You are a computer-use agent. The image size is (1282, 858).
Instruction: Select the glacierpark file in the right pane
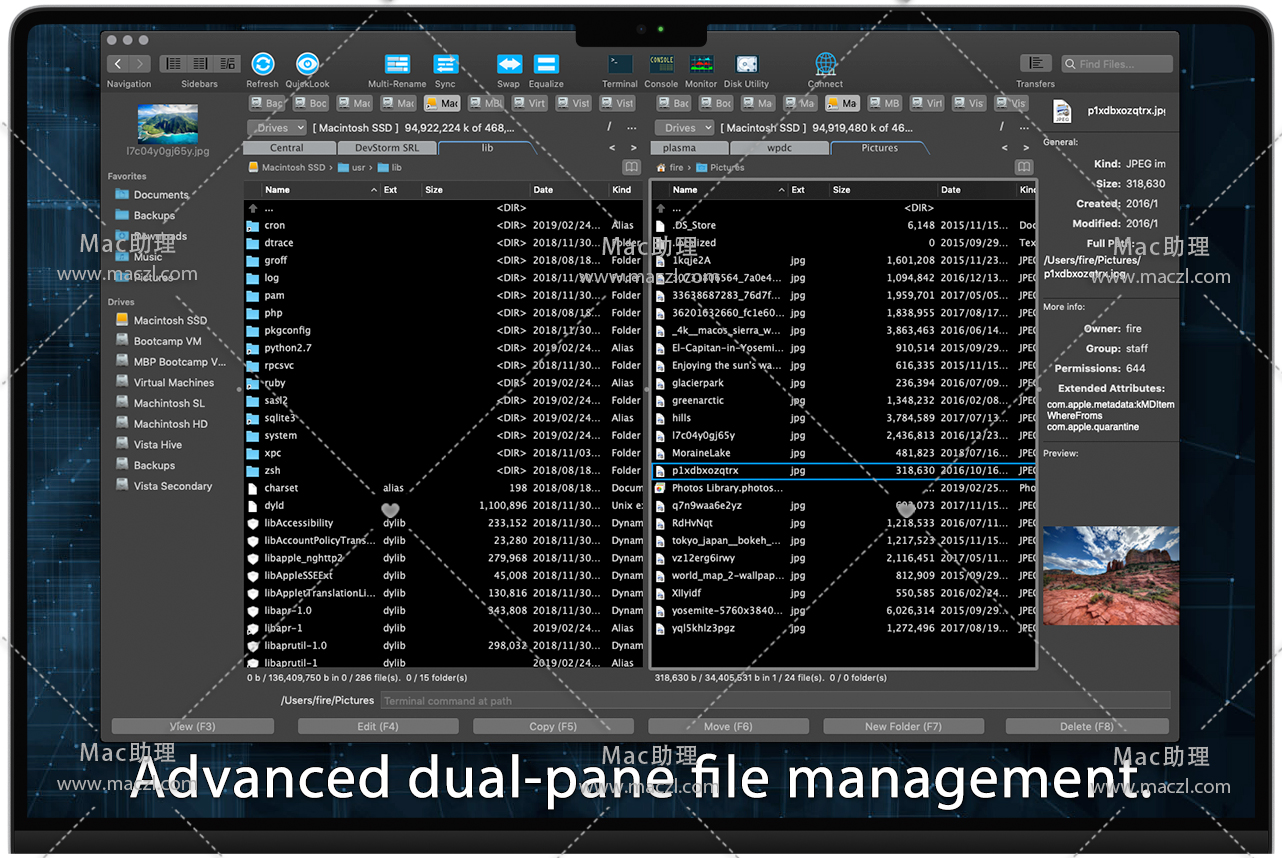(844, 383)
